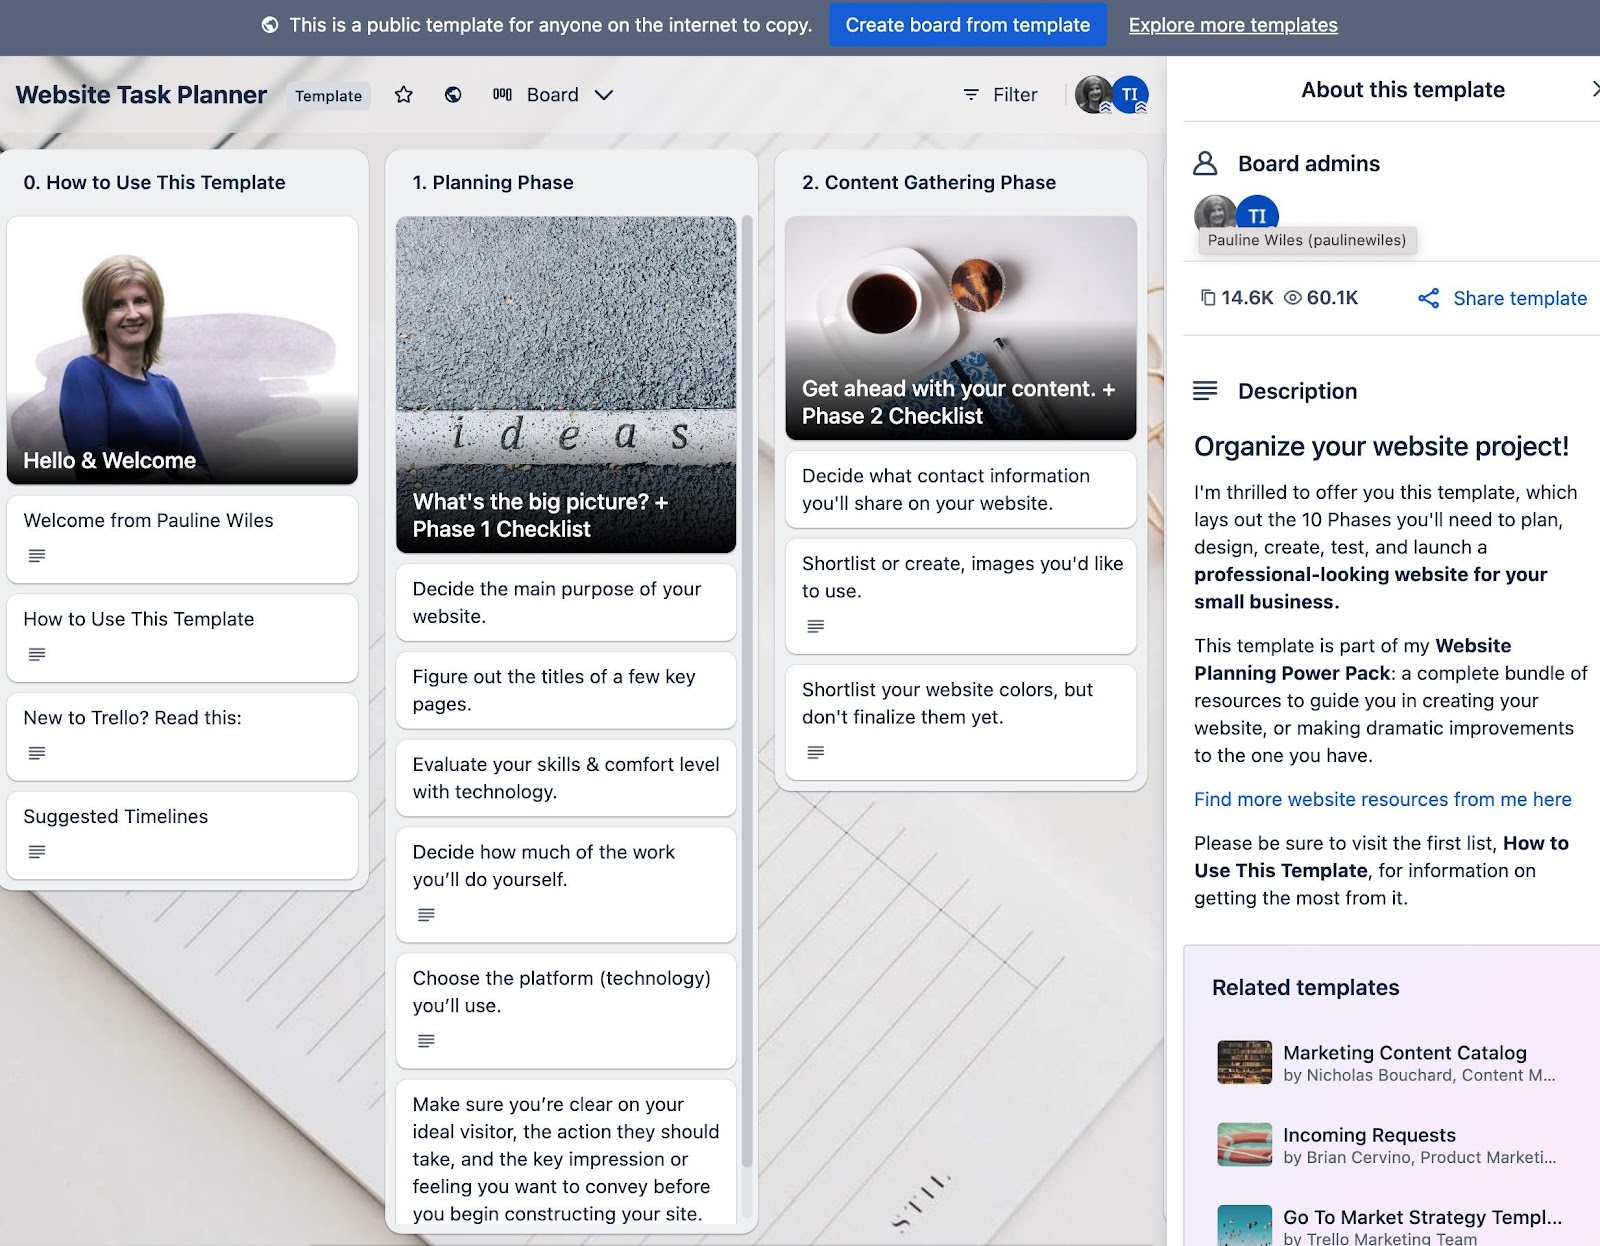1600x1246 pixels.
Task: Open the Phase 1 Checklist ideas card
Action: pyautogui.click(x=566, y=384)
